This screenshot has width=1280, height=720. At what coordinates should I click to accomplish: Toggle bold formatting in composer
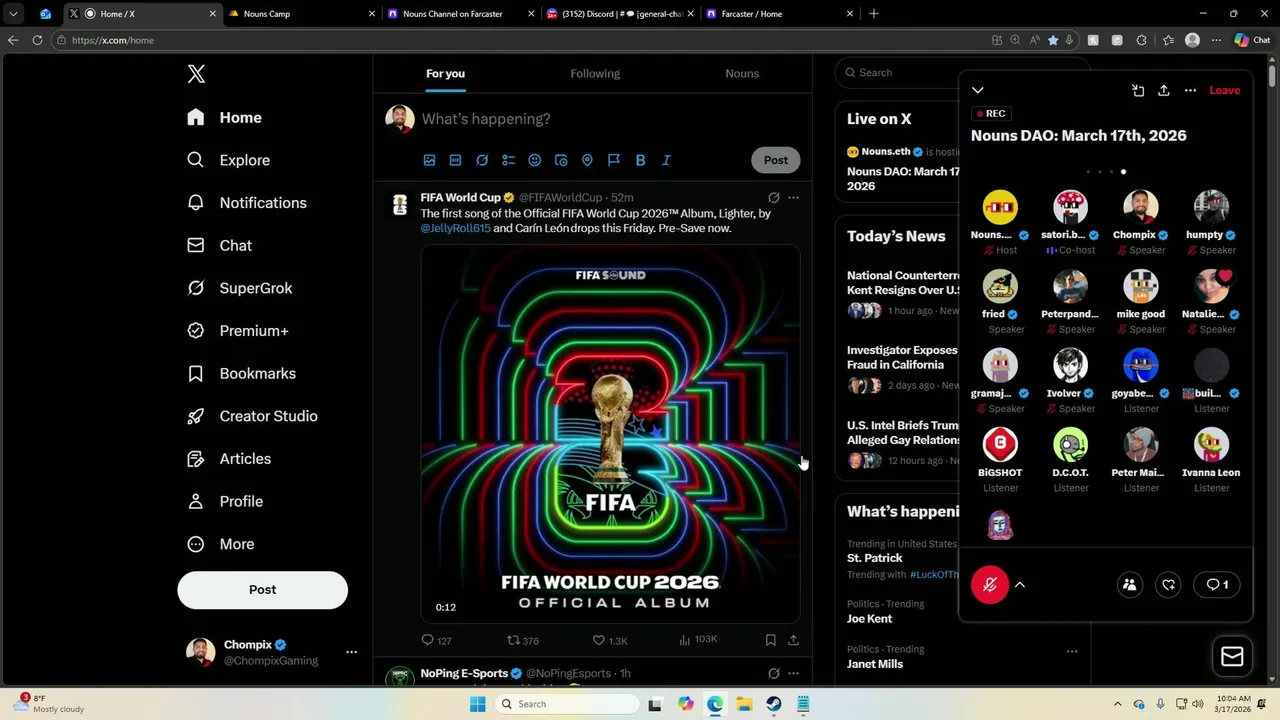point(640,160)
